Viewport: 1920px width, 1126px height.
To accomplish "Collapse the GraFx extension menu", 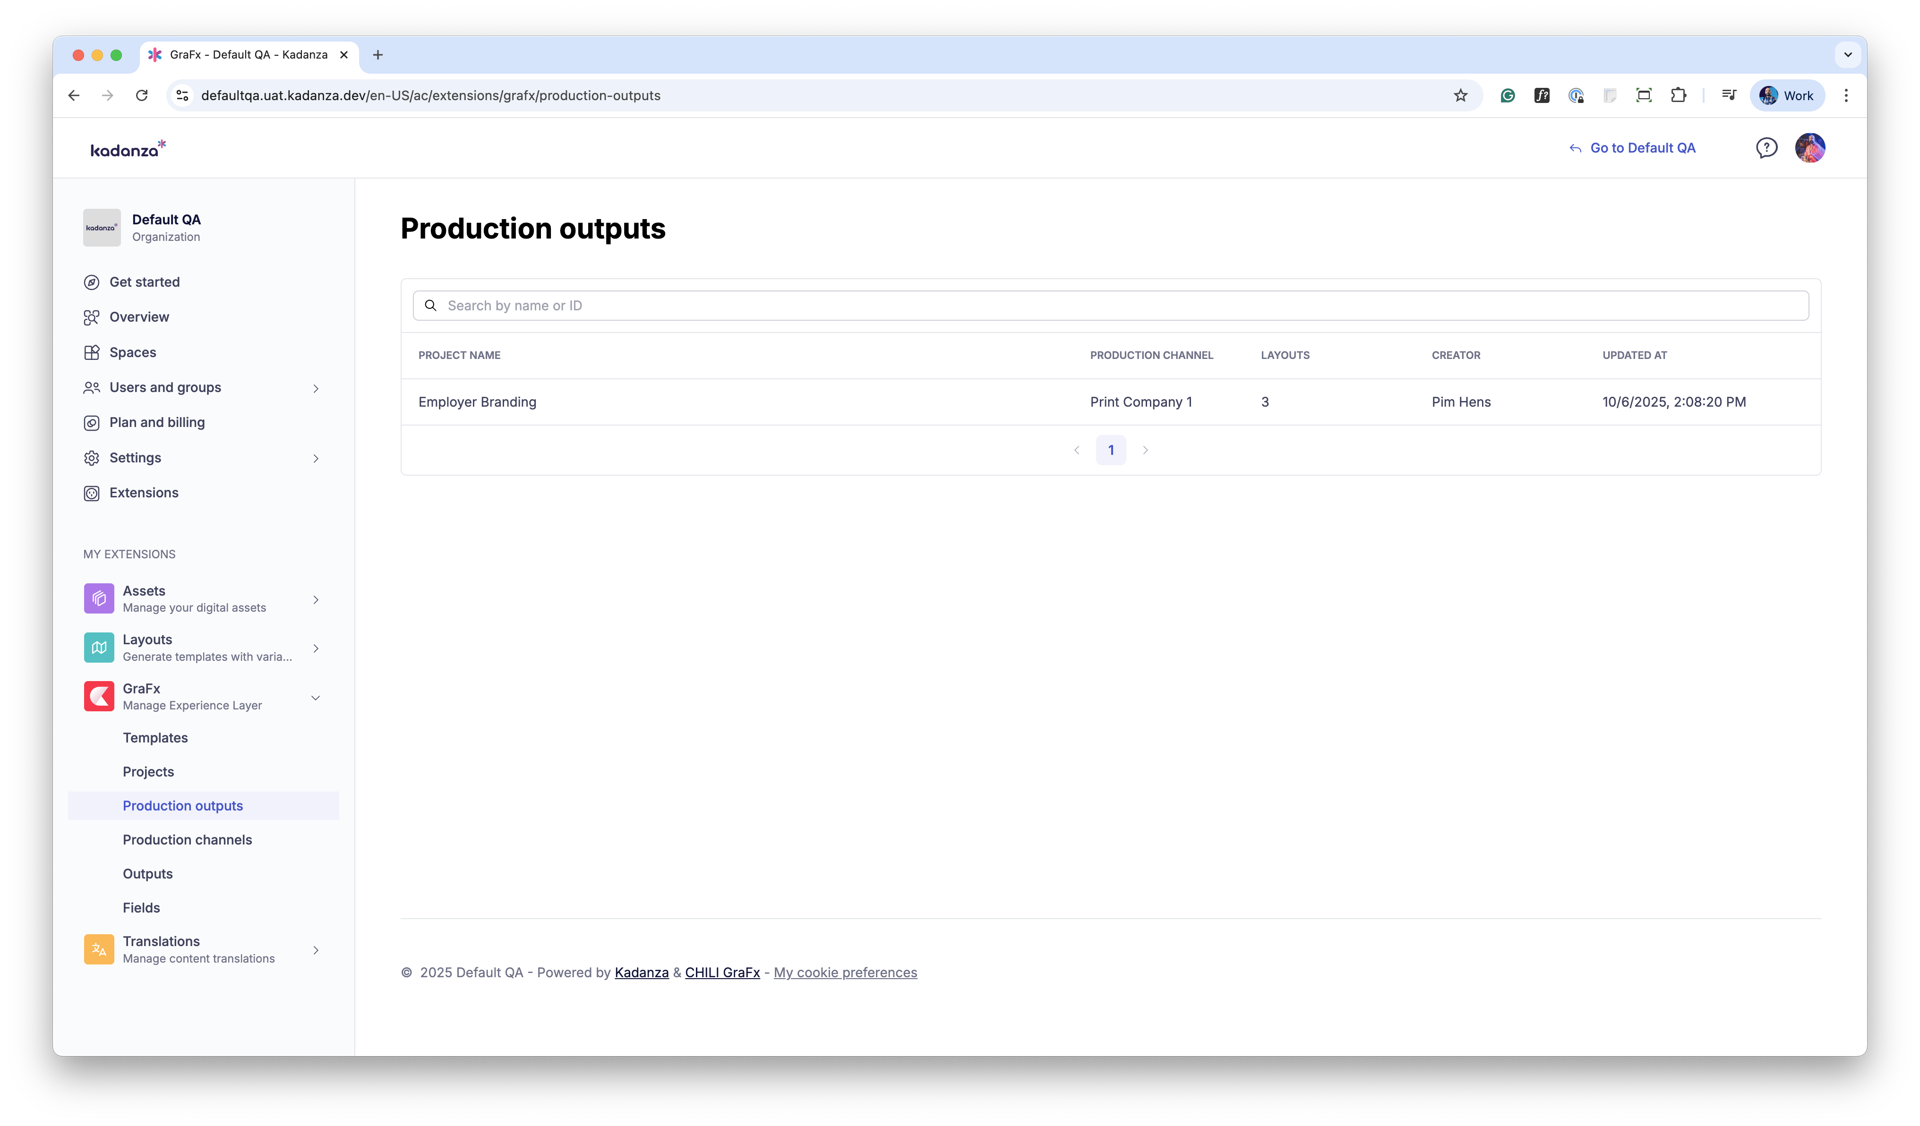I will (316, 698).
